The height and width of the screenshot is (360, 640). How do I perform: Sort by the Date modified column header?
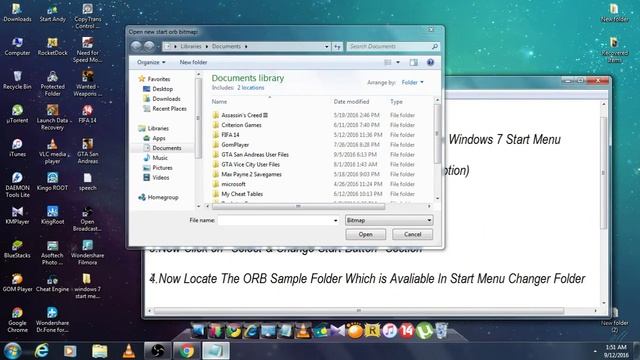coord(351,102)
